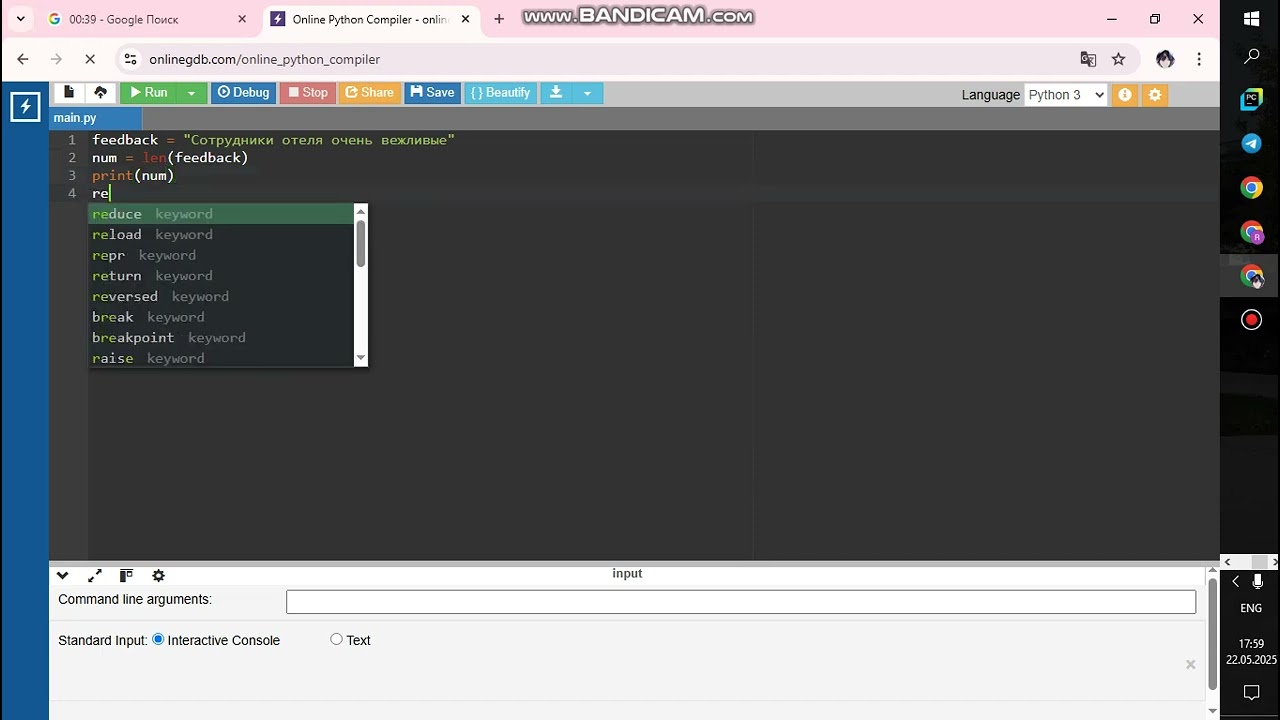Click the bottom panel vertical scrollbar

[1213, 633]
